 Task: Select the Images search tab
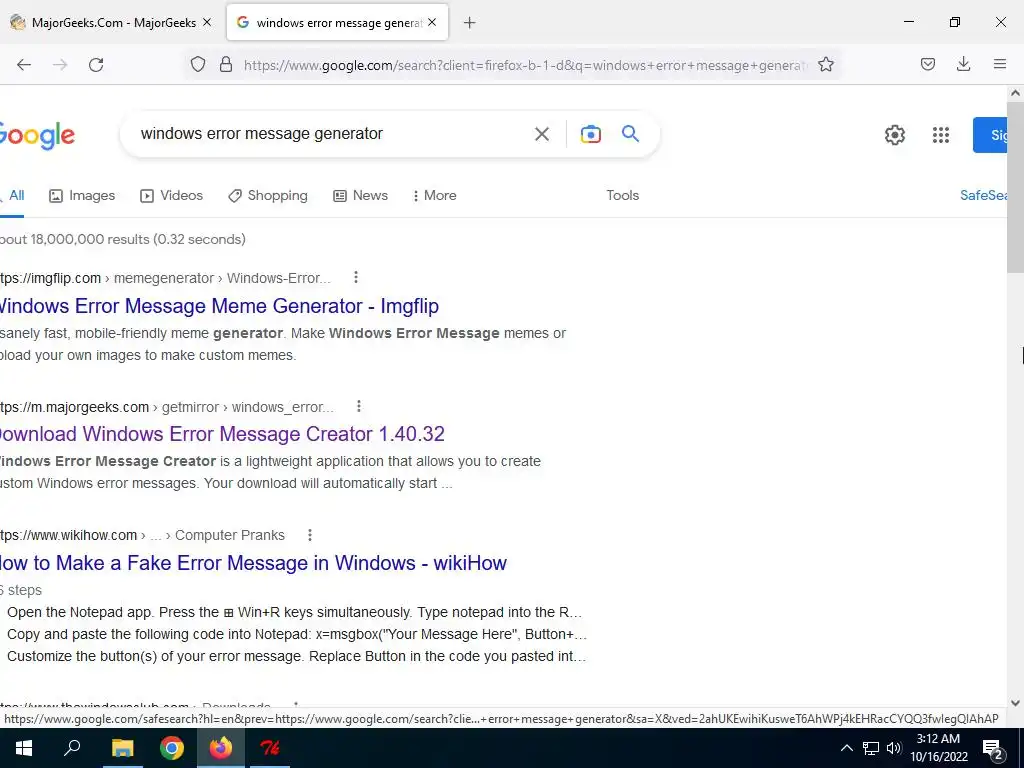[82, 196]
